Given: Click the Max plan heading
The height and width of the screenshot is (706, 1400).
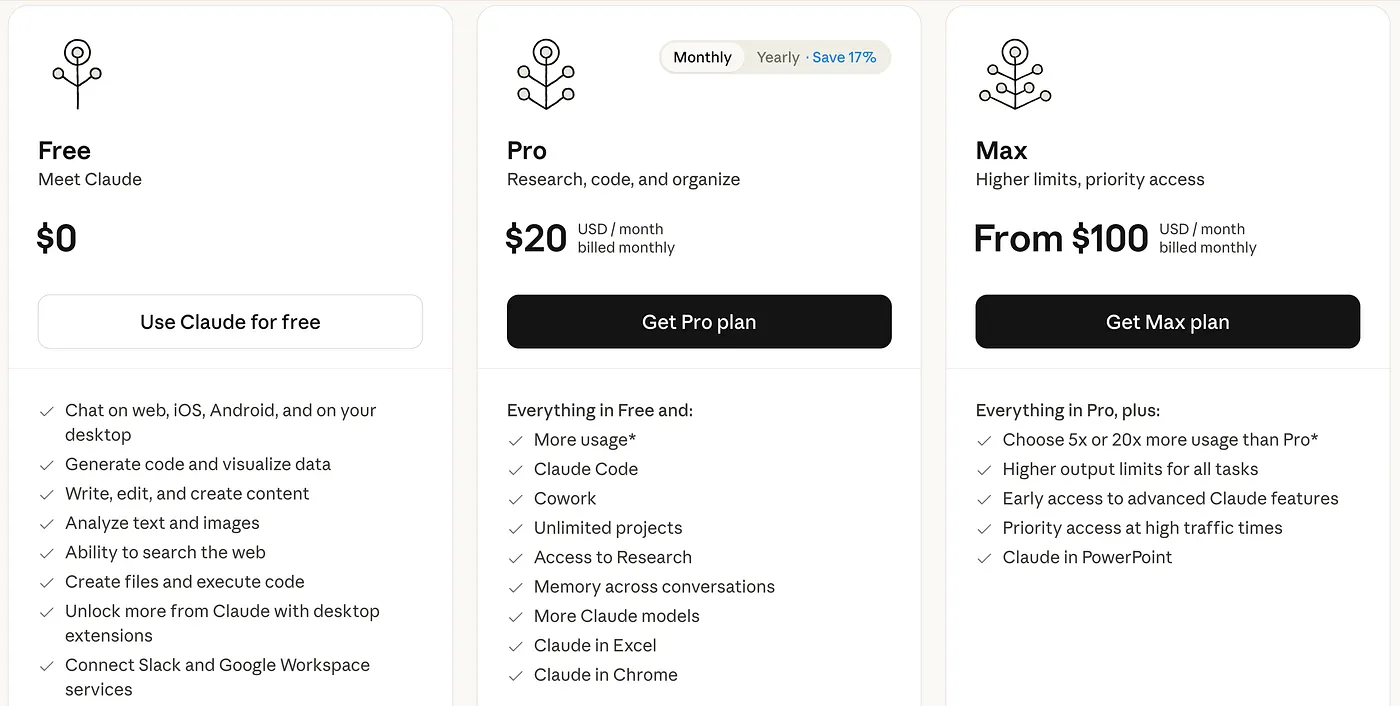Looking at the screenshot, I should point(1001,151).
